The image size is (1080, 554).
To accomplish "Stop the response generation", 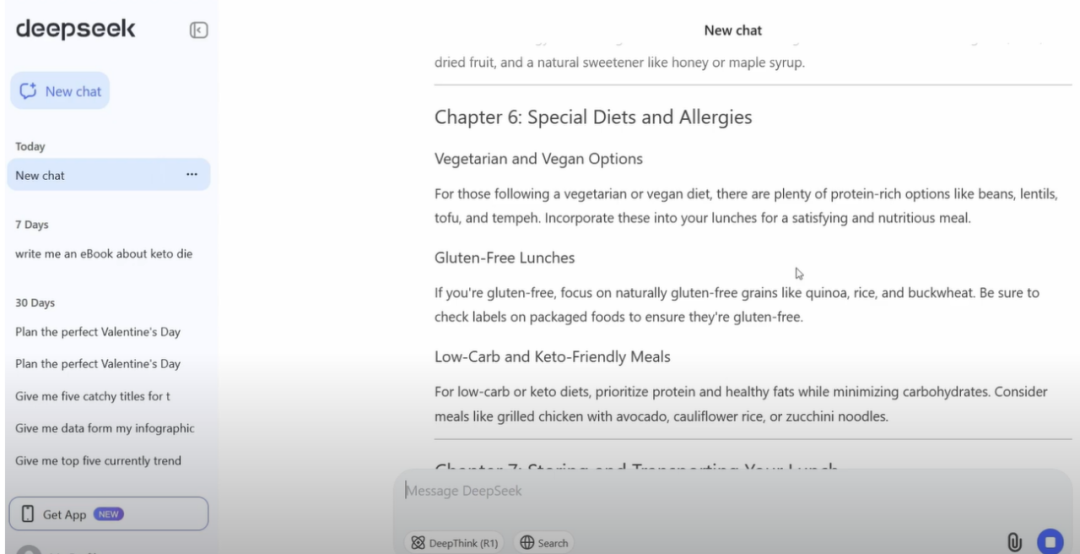I will tap(1049, 542).
